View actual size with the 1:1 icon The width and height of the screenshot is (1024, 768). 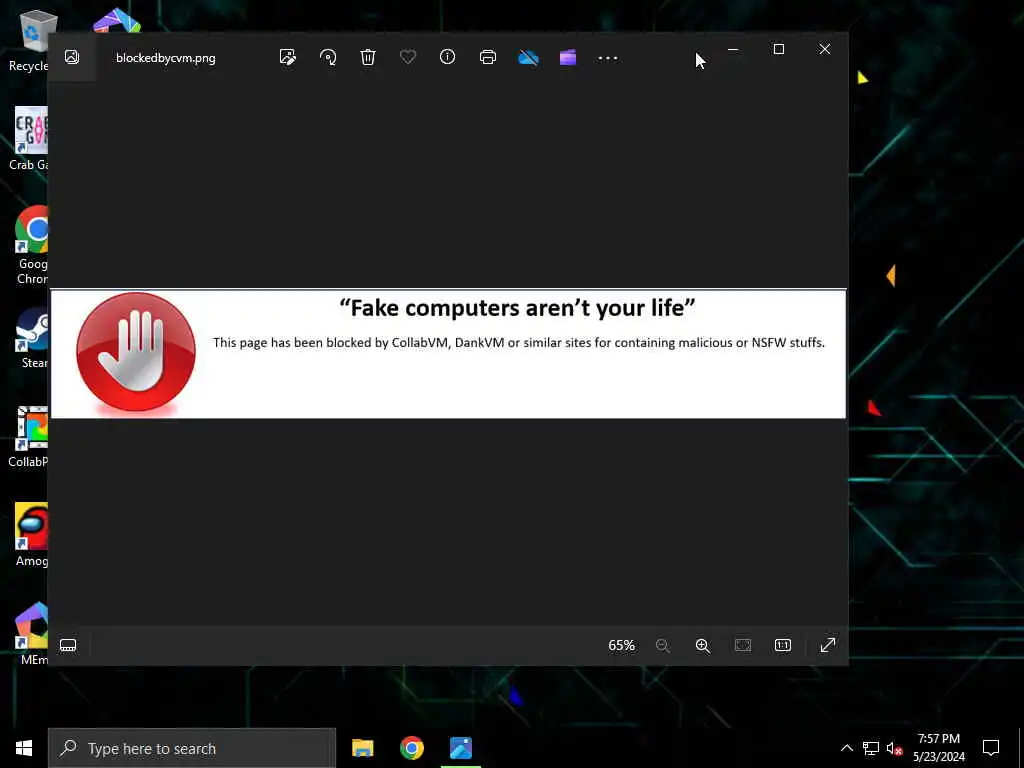(783, 645)
